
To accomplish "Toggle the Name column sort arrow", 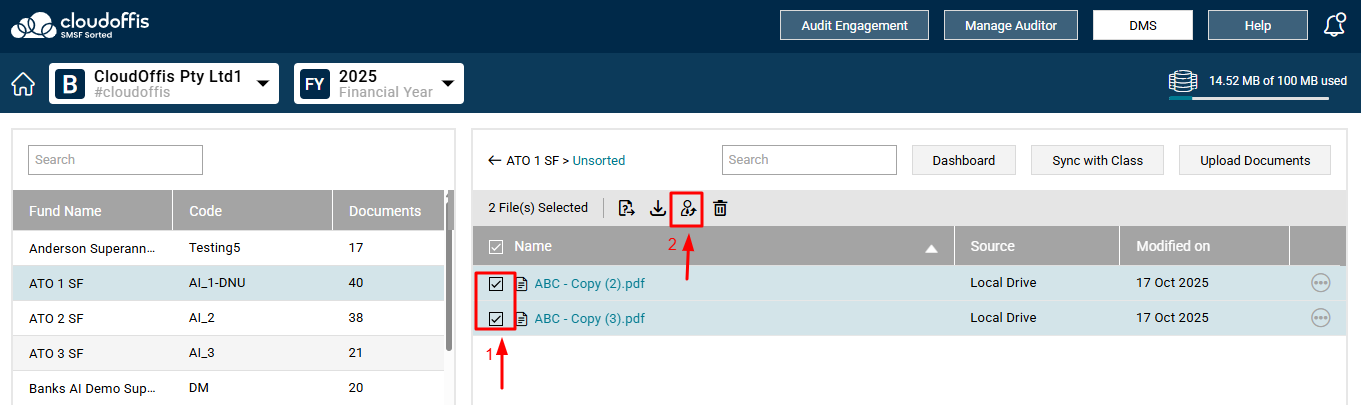I will [x=932, y=248].
